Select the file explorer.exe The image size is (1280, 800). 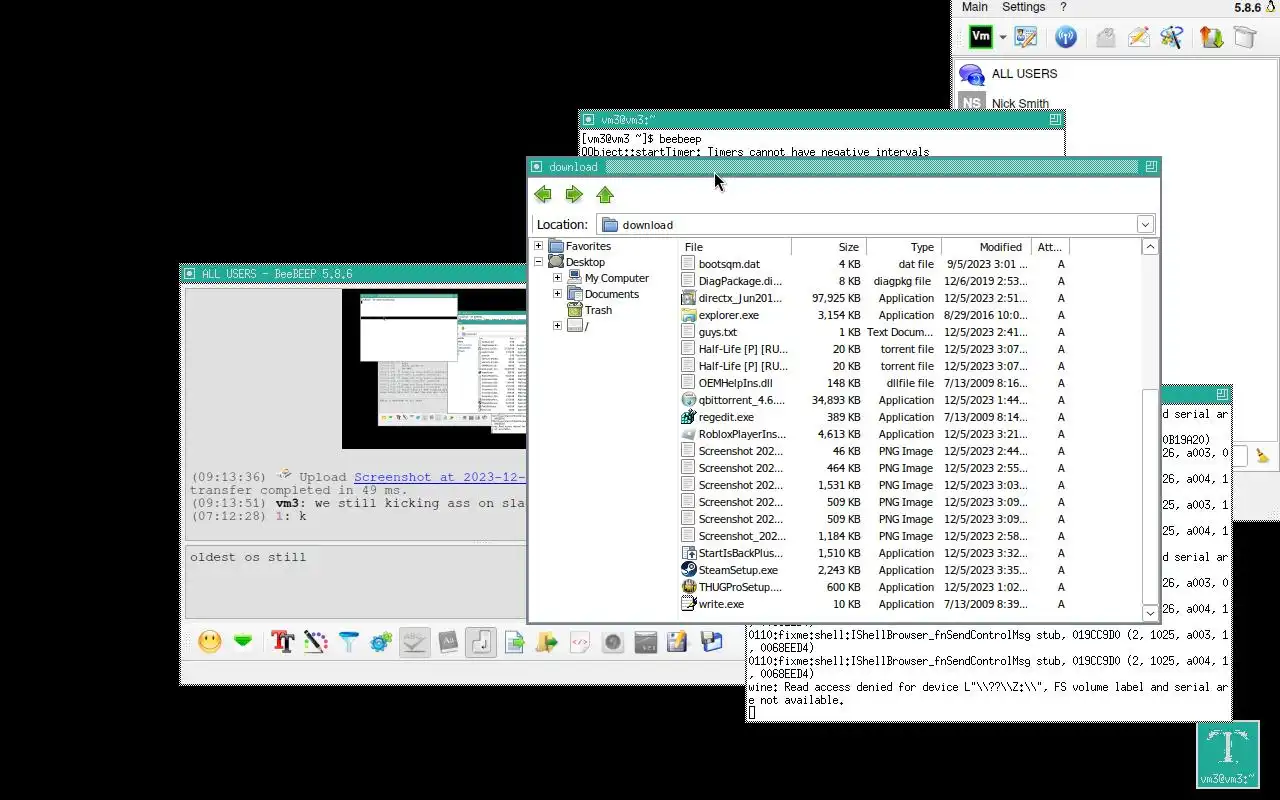pos(728,315)
